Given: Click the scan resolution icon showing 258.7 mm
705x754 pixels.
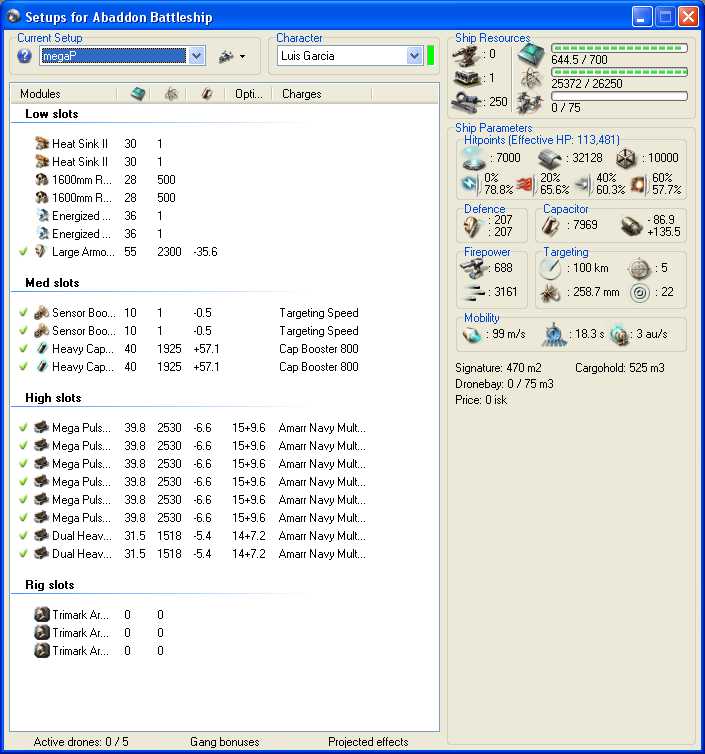Looking at the screenshot, I should click(x=550, y=293).
